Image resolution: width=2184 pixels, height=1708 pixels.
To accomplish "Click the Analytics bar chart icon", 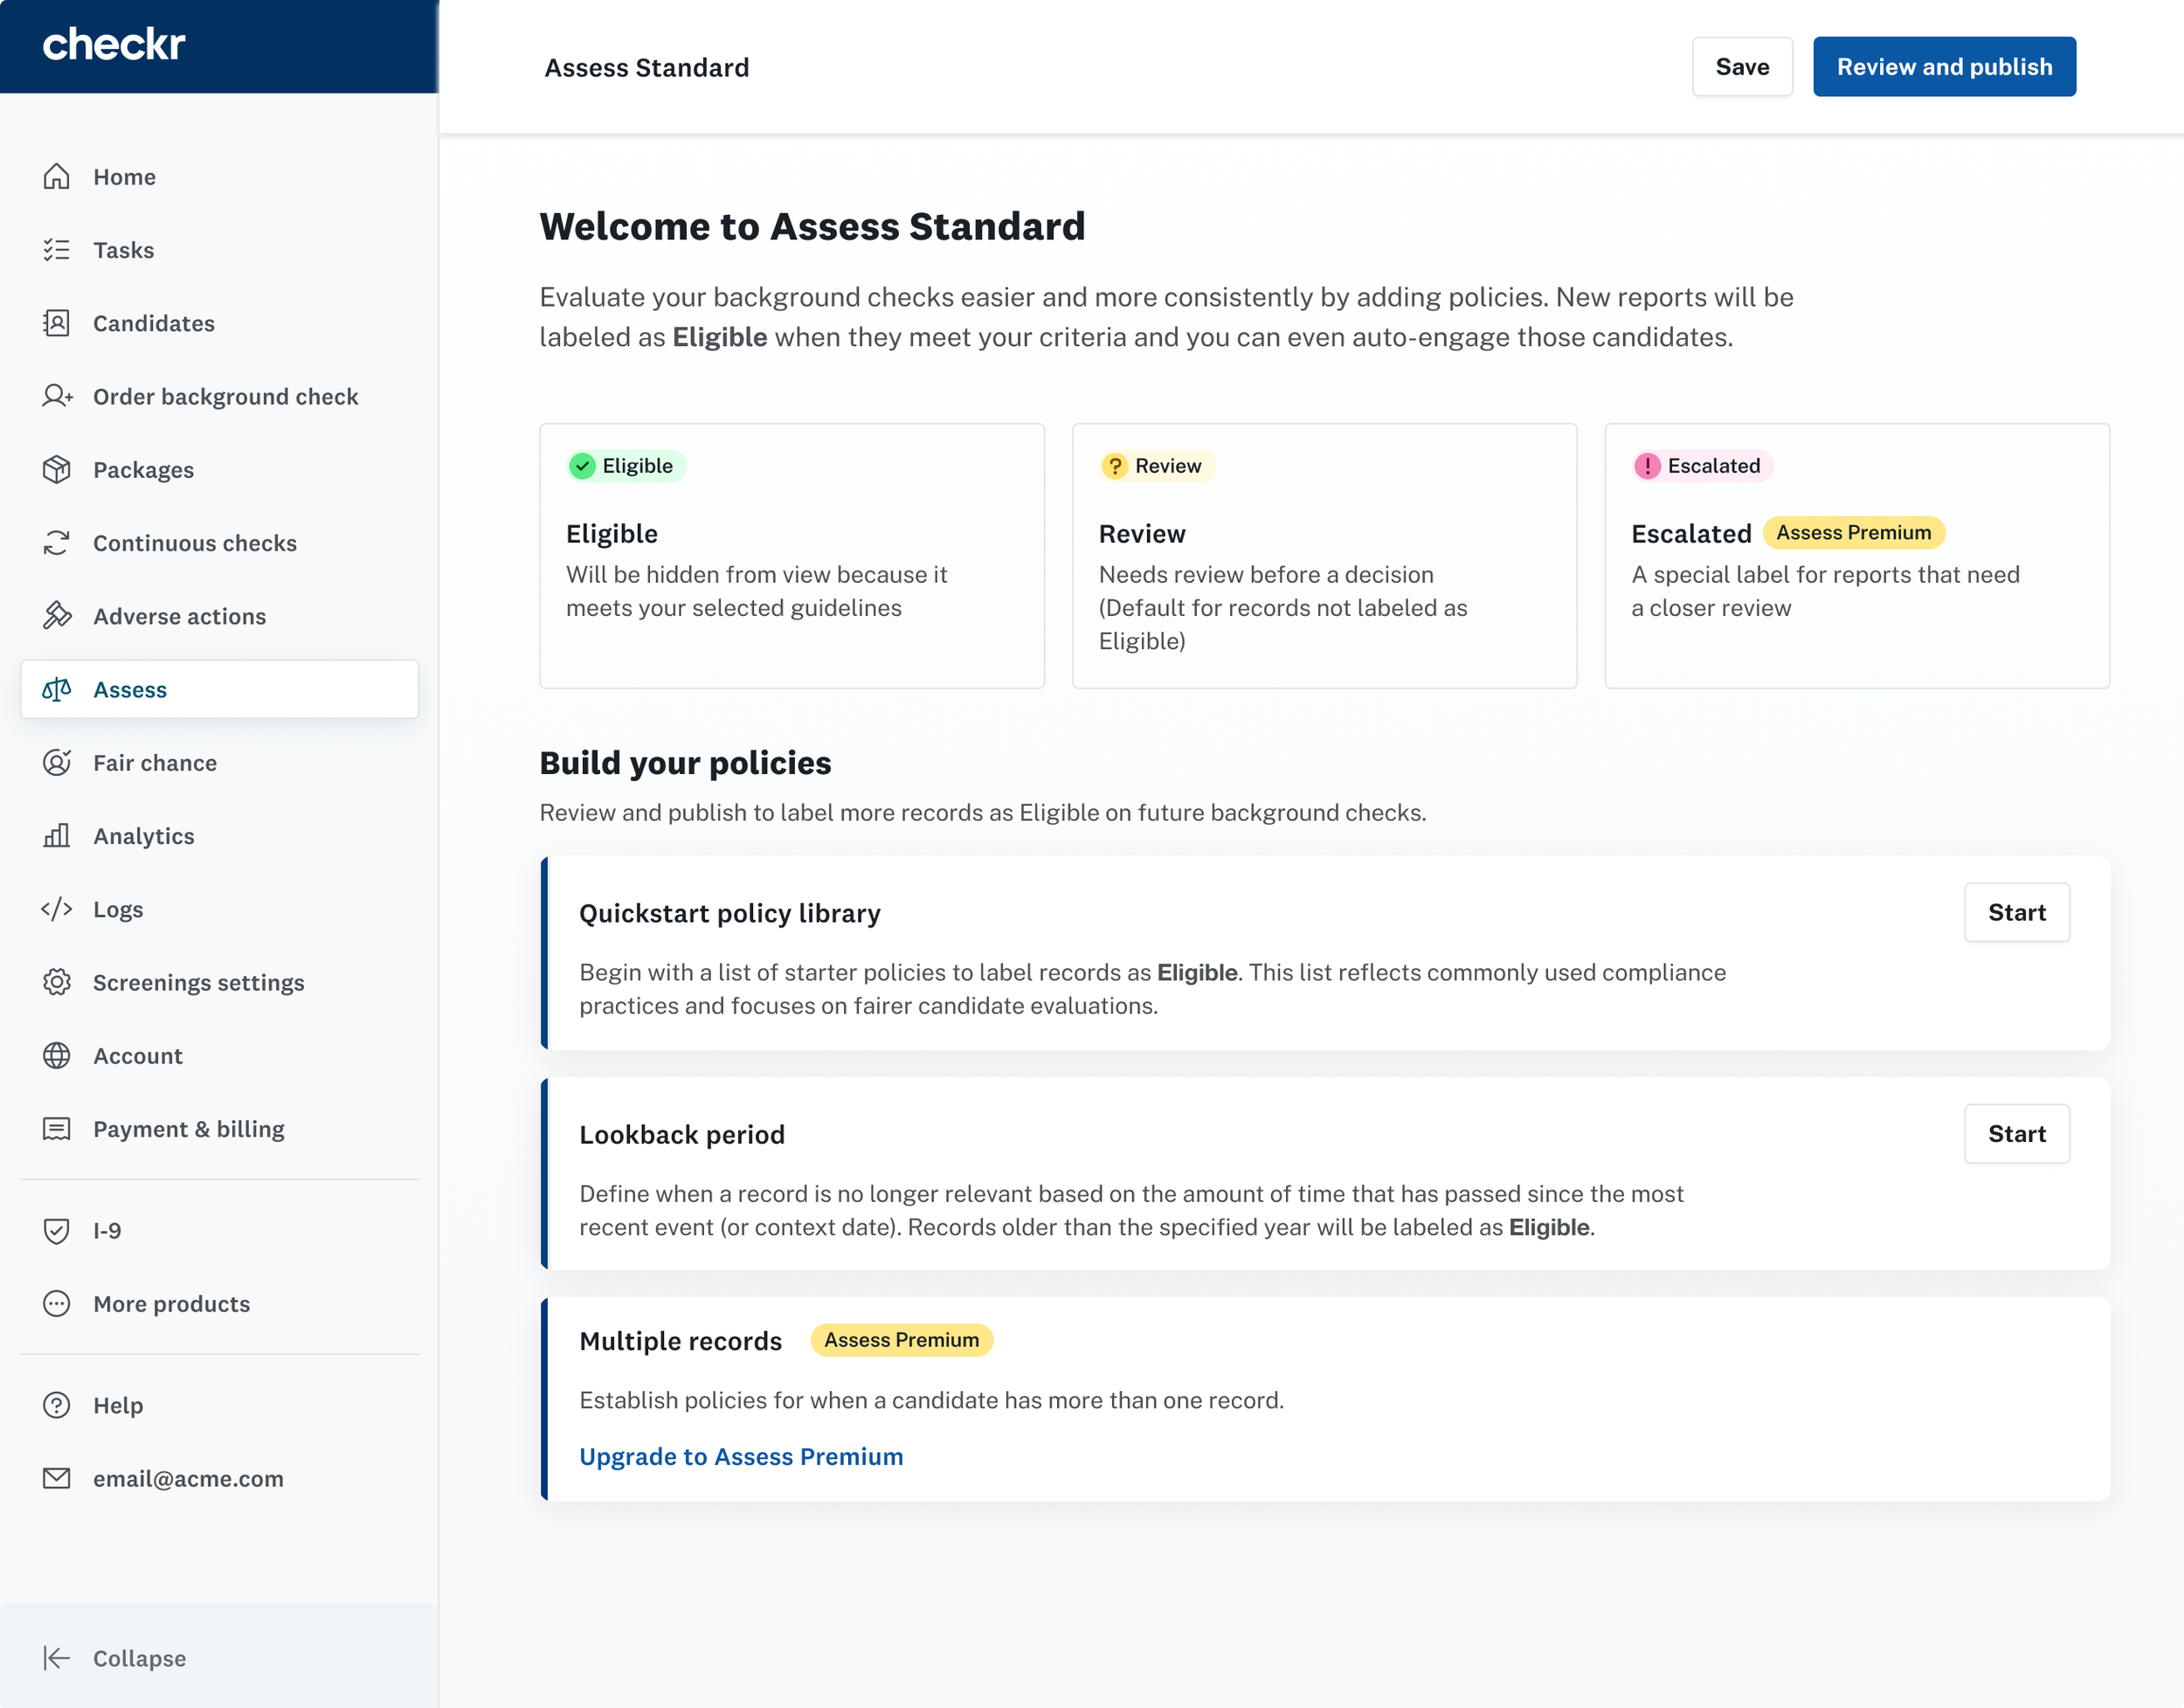I will click(57, 836).
